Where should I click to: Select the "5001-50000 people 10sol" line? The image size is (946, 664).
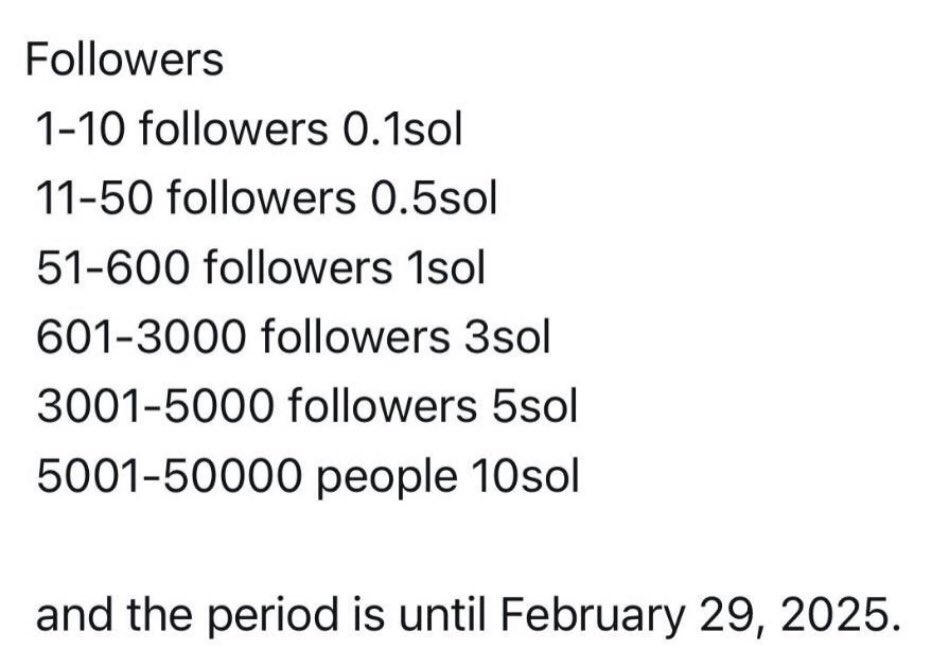click(x=308, y=476)
